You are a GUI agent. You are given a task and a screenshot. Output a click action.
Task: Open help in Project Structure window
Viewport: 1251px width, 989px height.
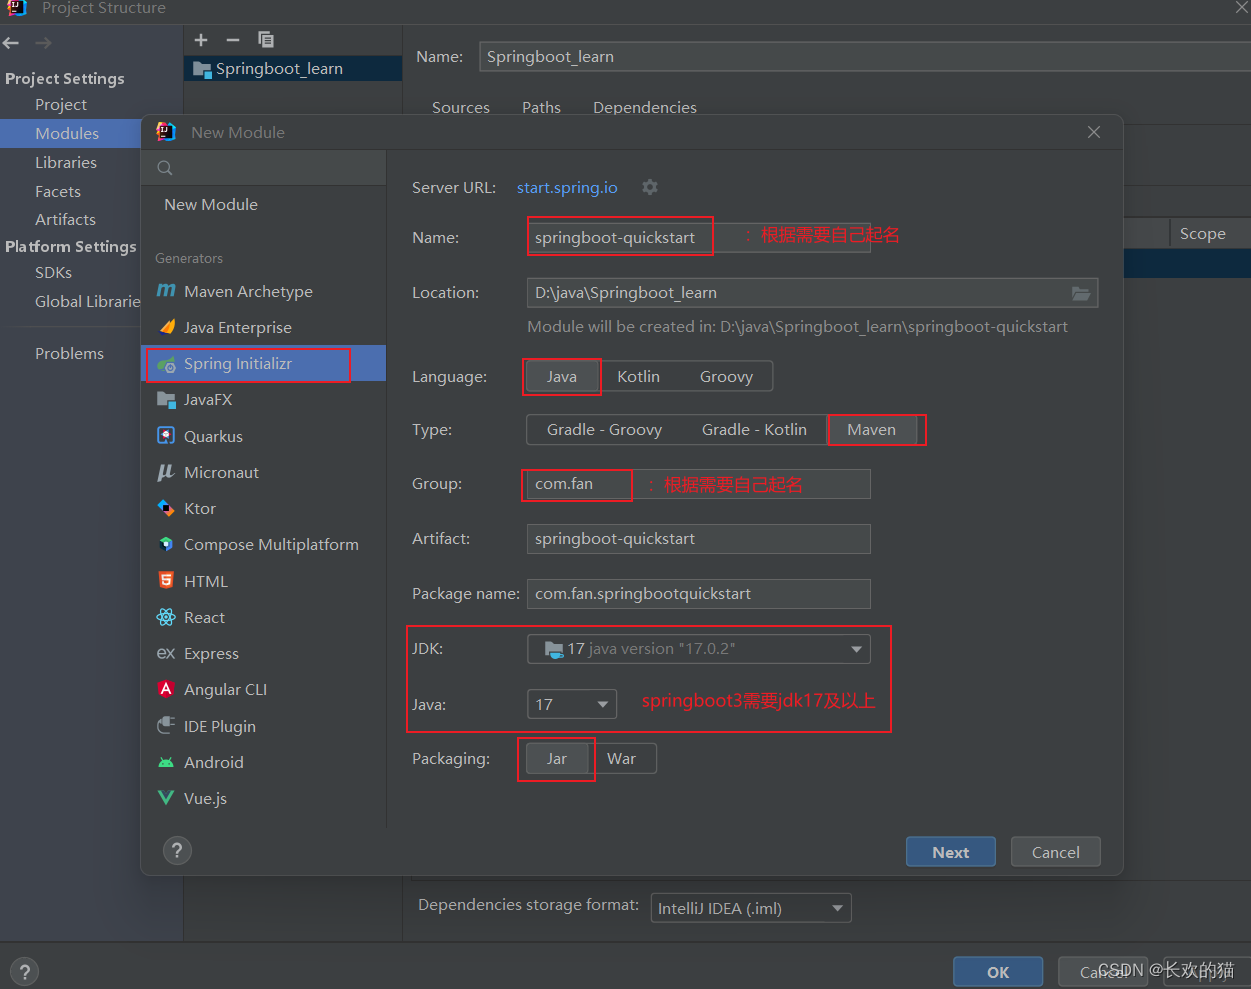coord(24,971)
